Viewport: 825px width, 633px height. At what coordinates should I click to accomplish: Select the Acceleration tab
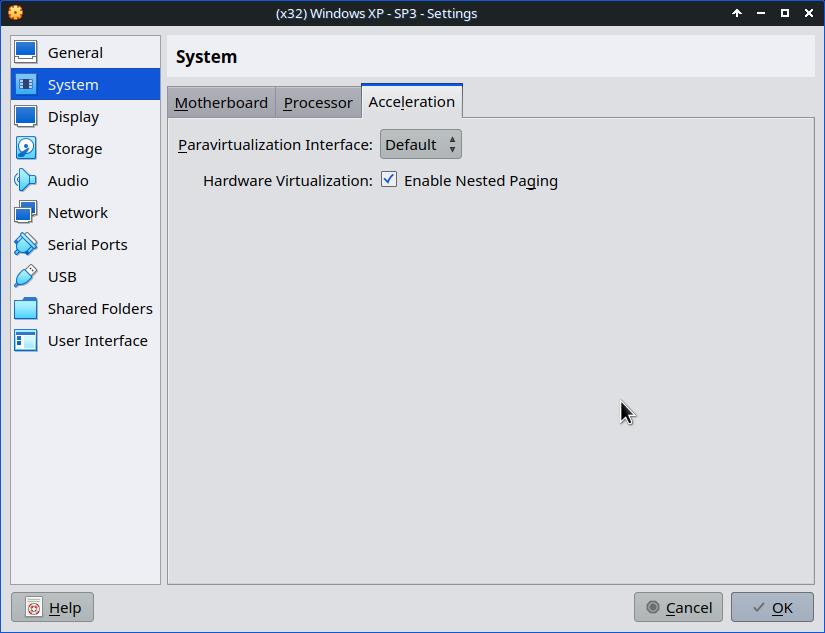[x=411, y=101]
